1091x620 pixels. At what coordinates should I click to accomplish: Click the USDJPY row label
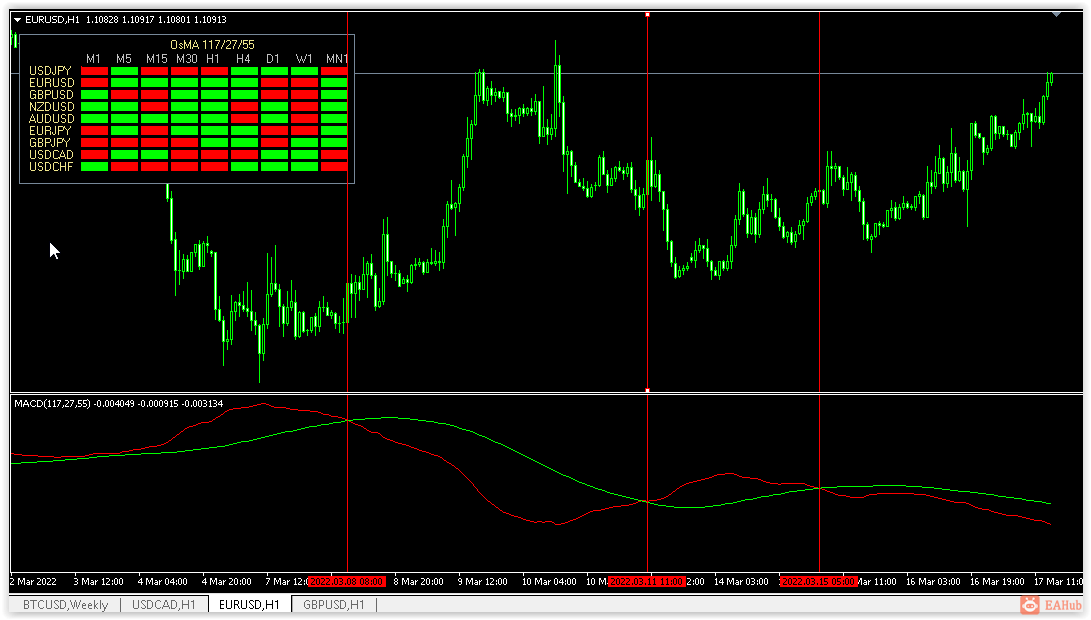50,71
